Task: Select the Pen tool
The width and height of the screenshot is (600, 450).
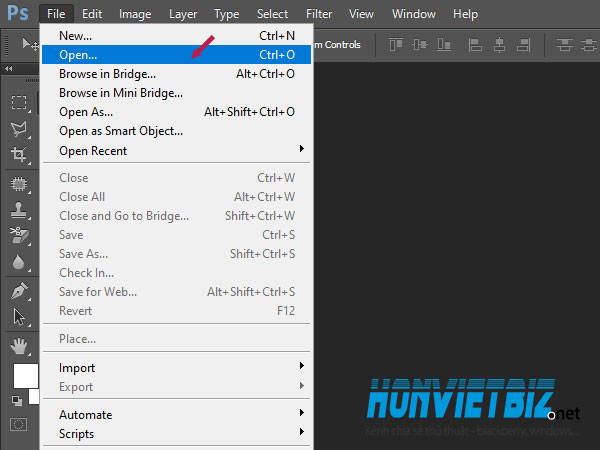Action: pos(19,291)
